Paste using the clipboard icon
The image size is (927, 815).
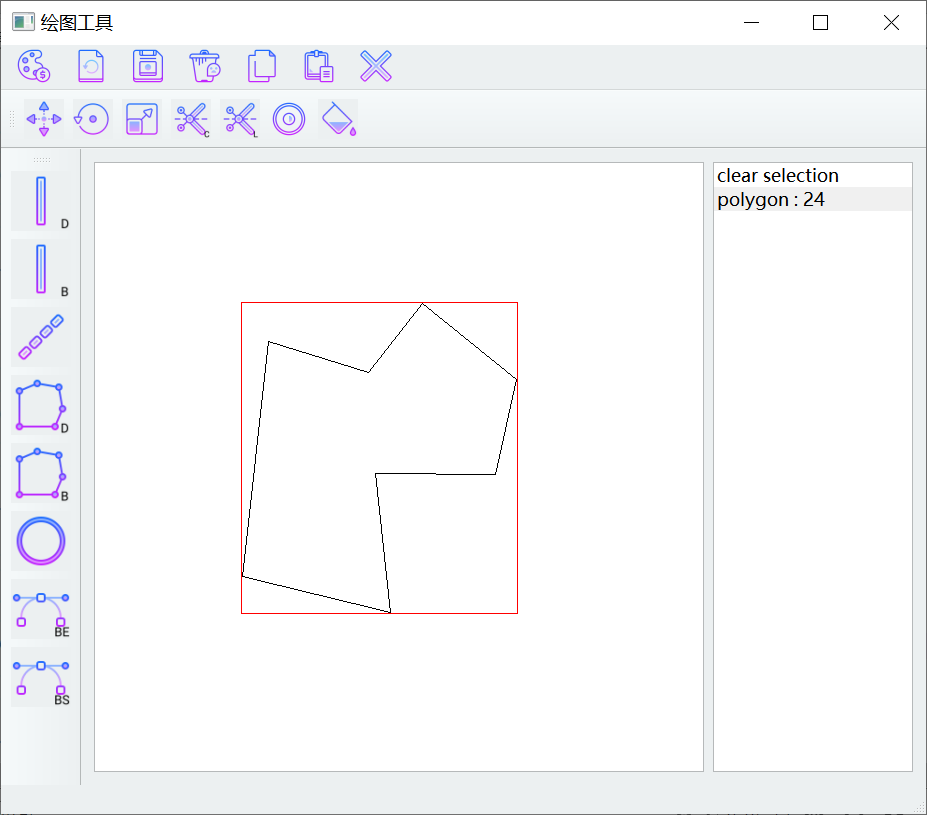pyautogui.click(x=319, y=66)
